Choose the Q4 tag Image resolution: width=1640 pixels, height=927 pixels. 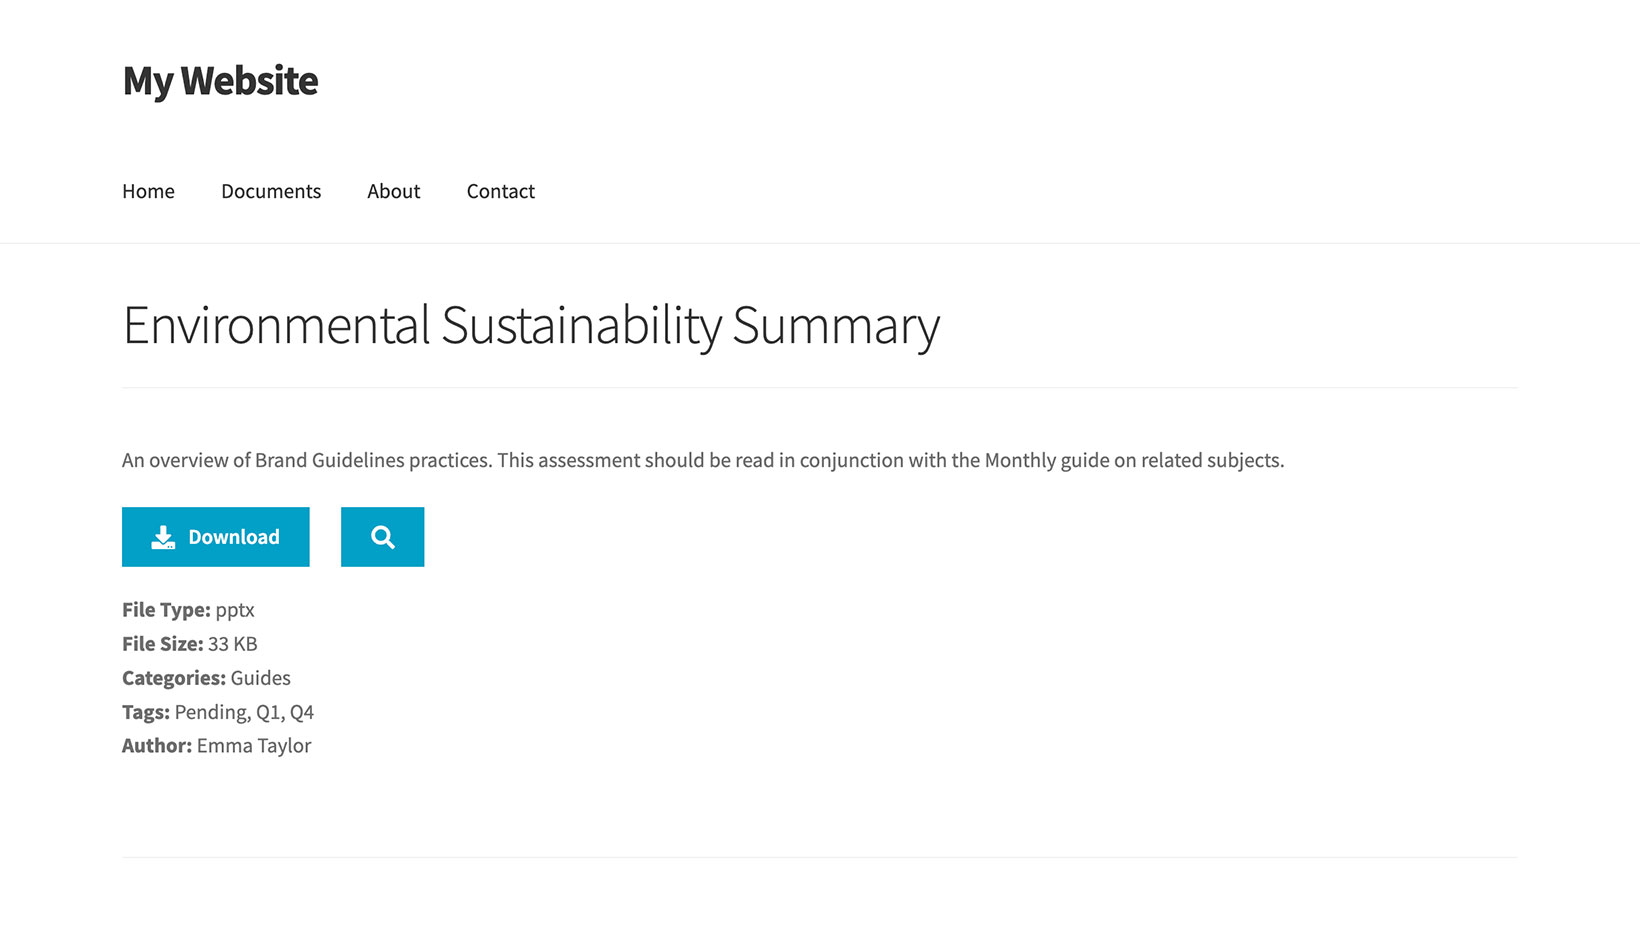pos(302,712)
